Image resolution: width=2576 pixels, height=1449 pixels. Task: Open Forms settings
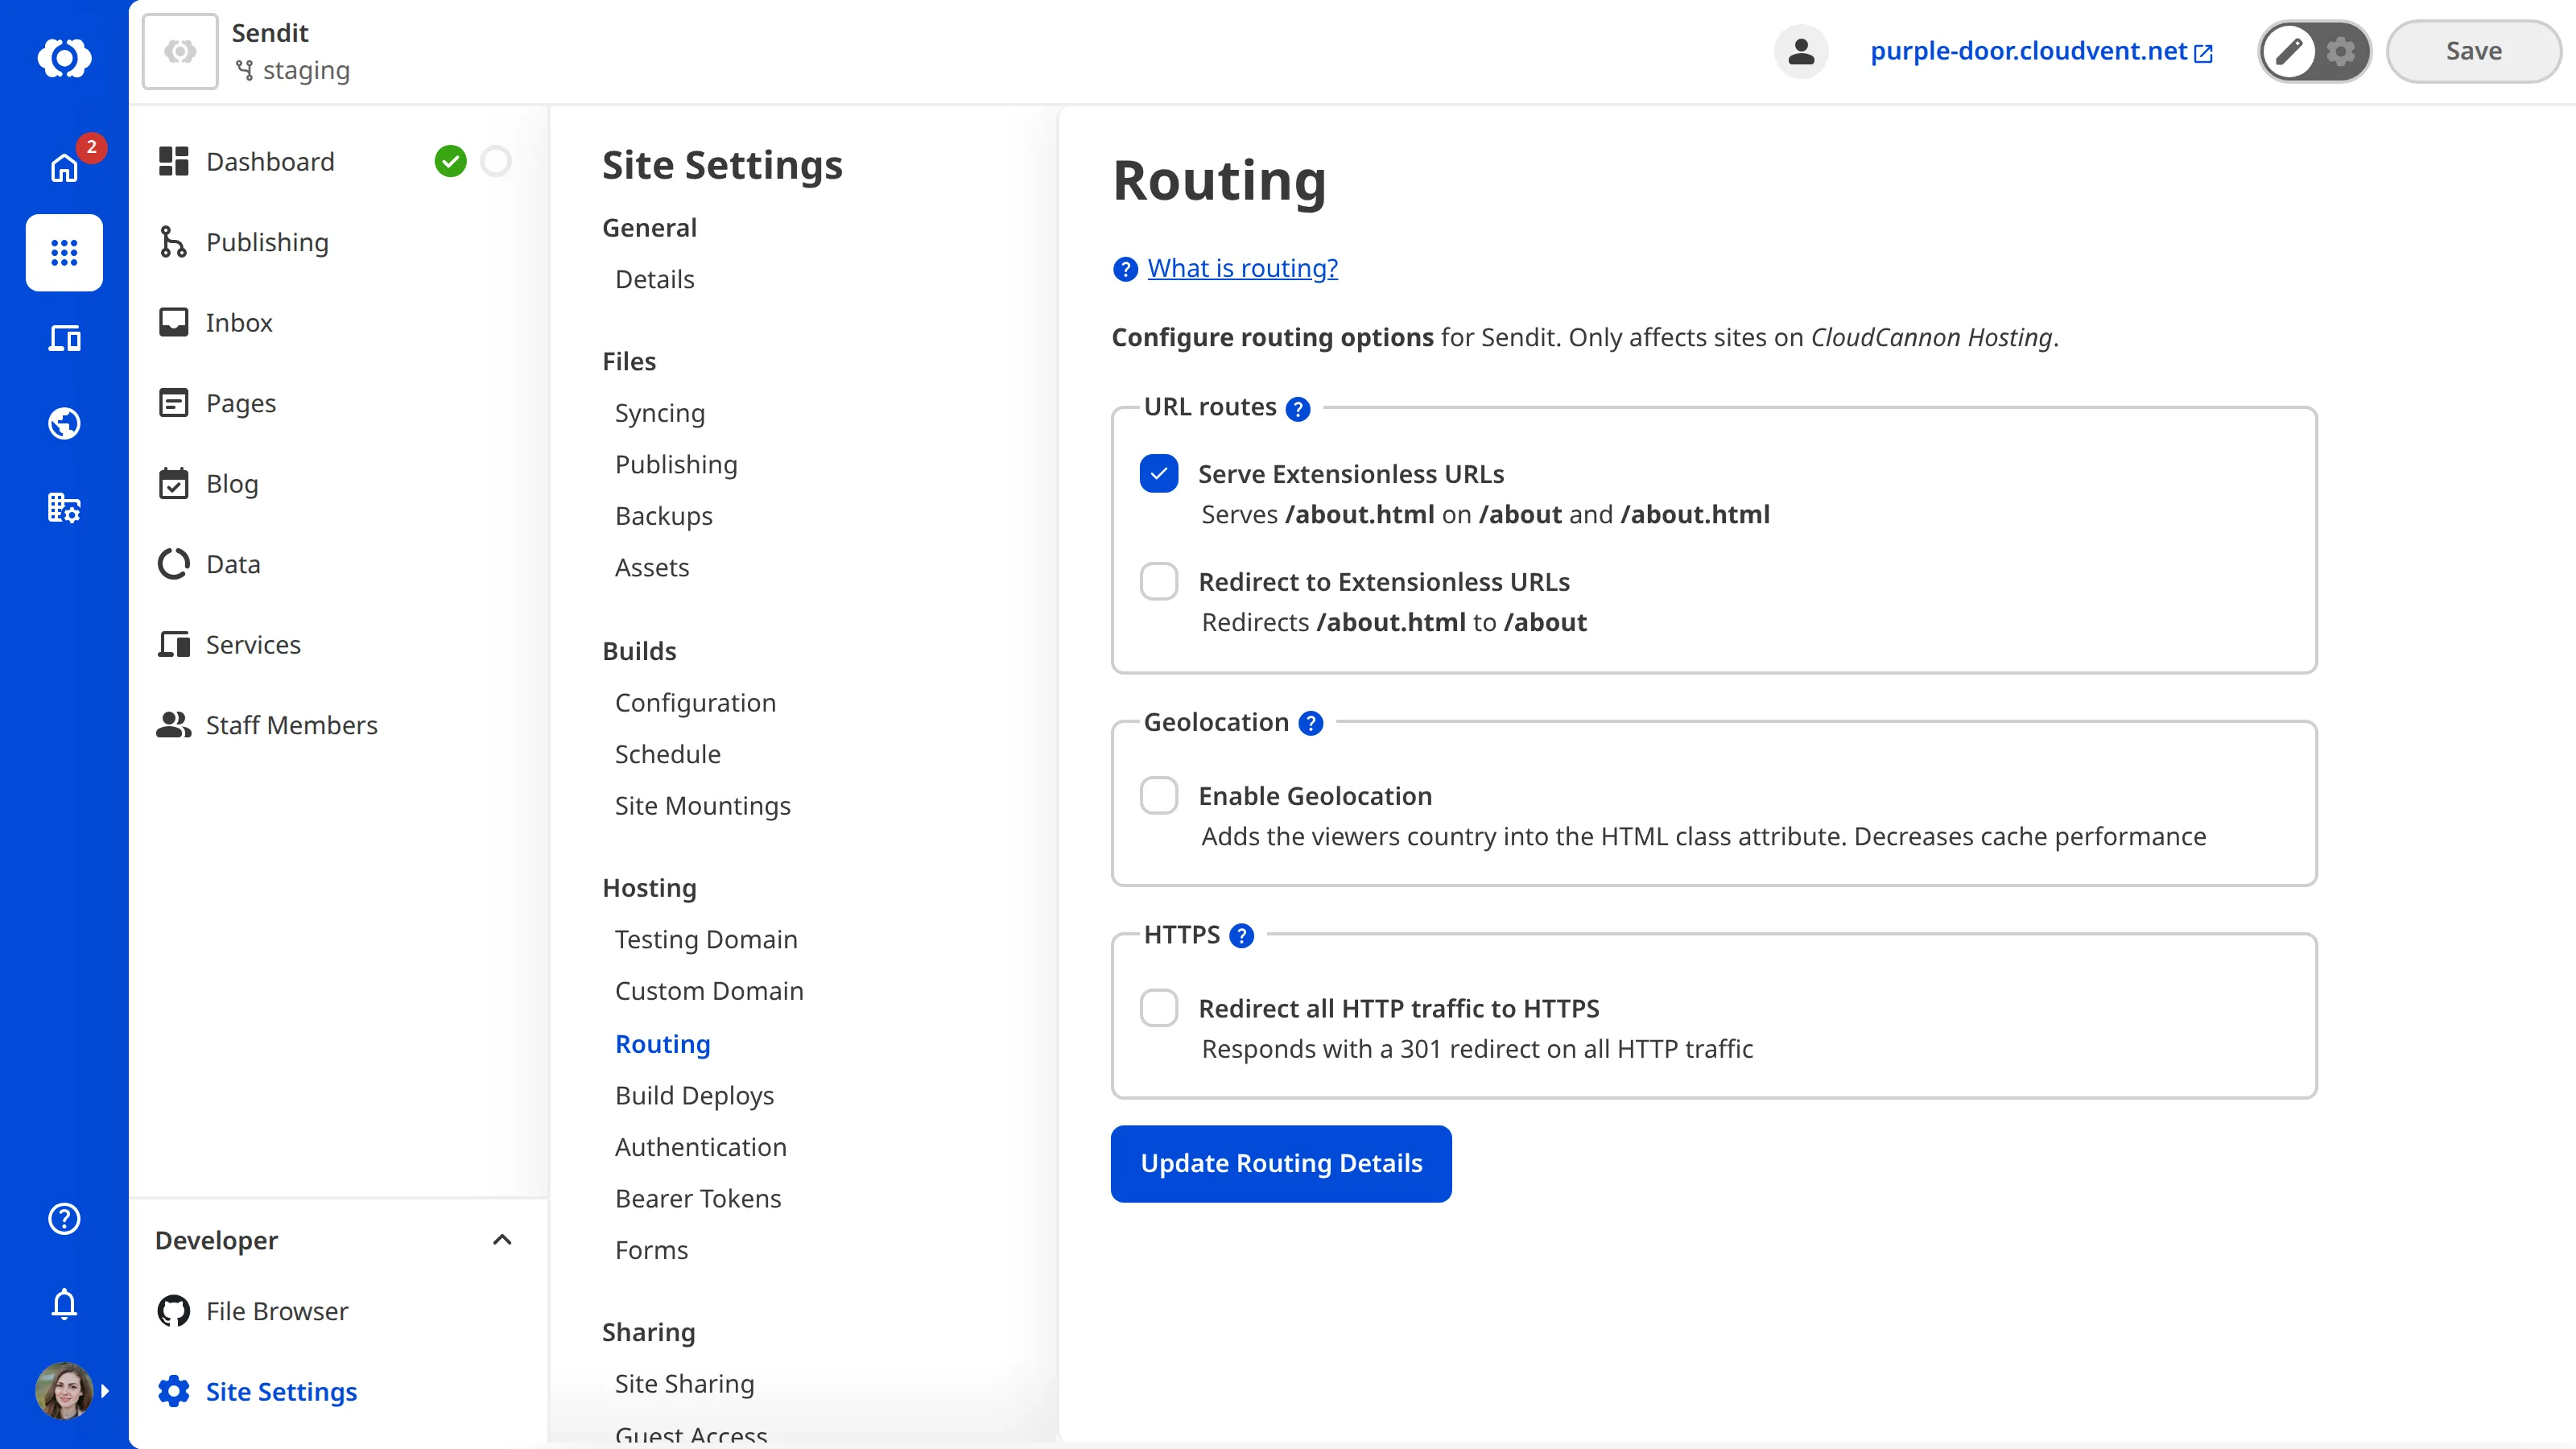tap(651, 1249)
